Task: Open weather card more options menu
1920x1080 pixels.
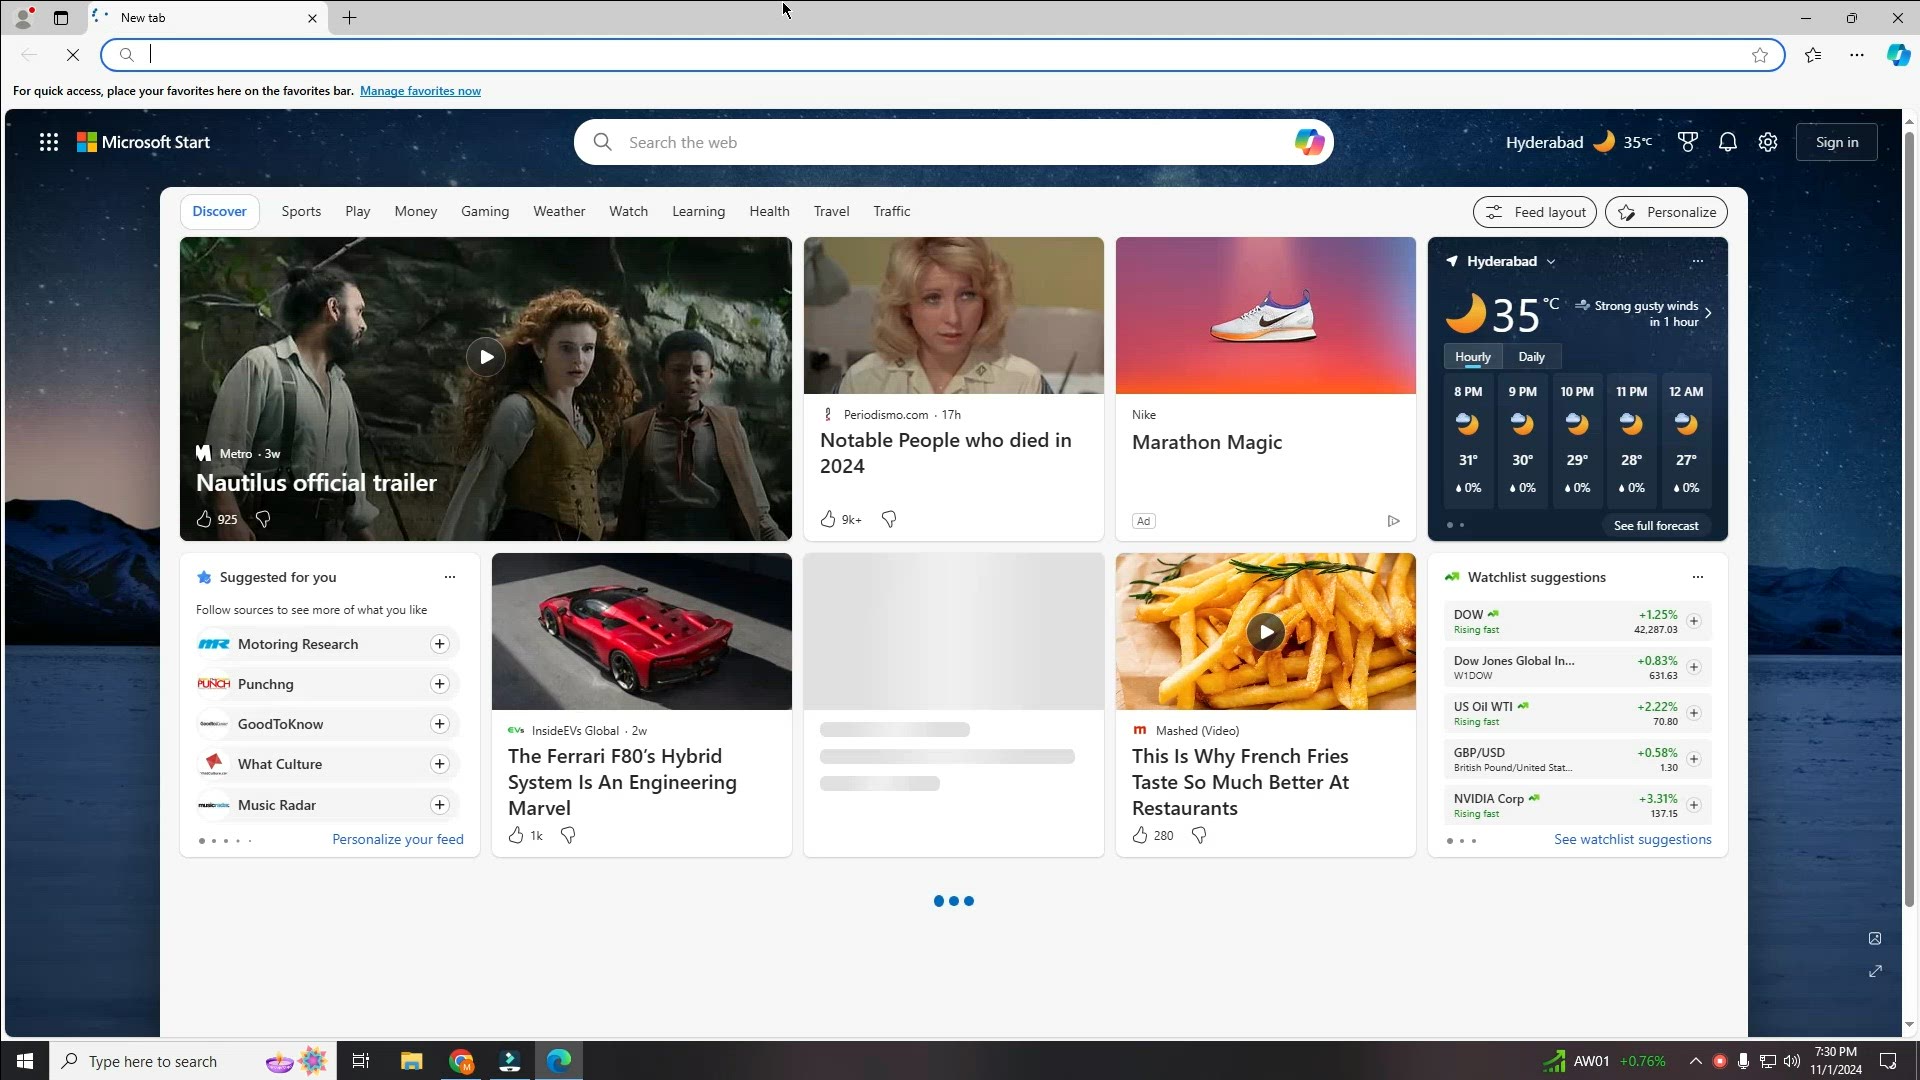Action: pos(1697,261)
